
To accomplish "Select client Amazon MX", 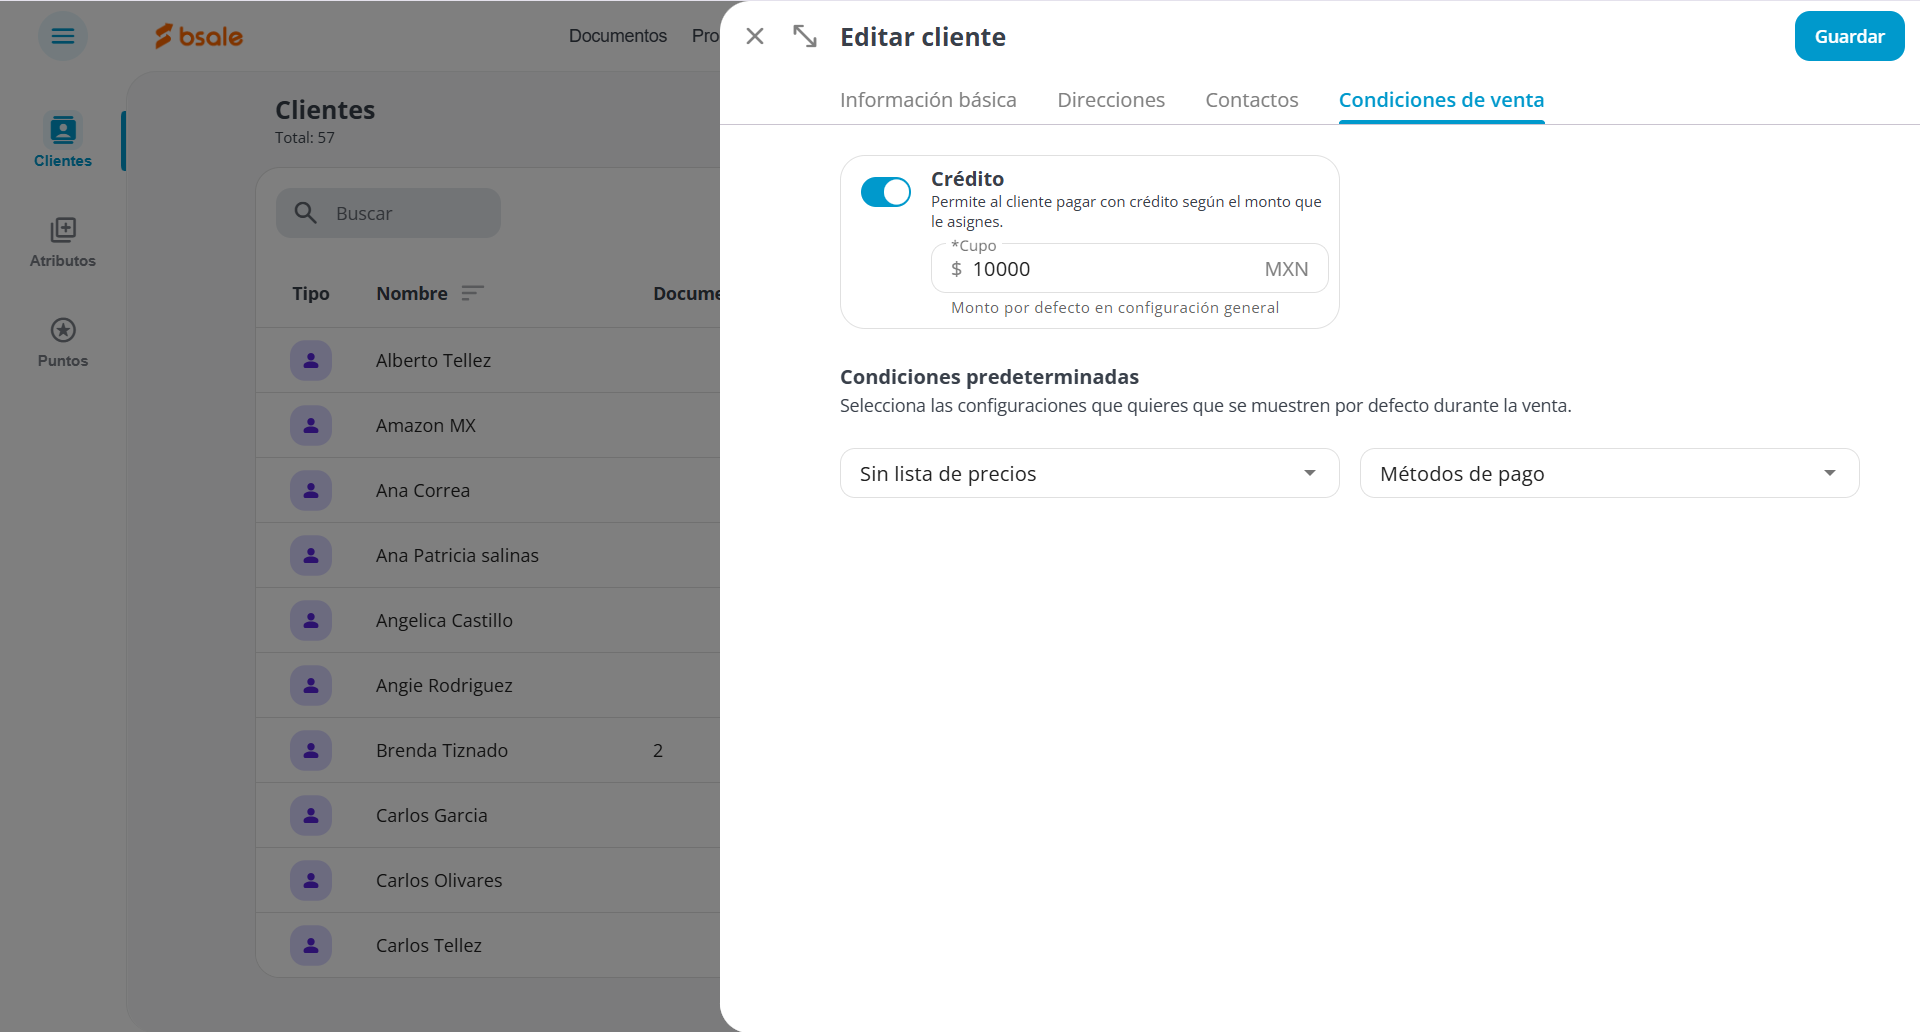I will pyautogui.click(x=426, y=425).
